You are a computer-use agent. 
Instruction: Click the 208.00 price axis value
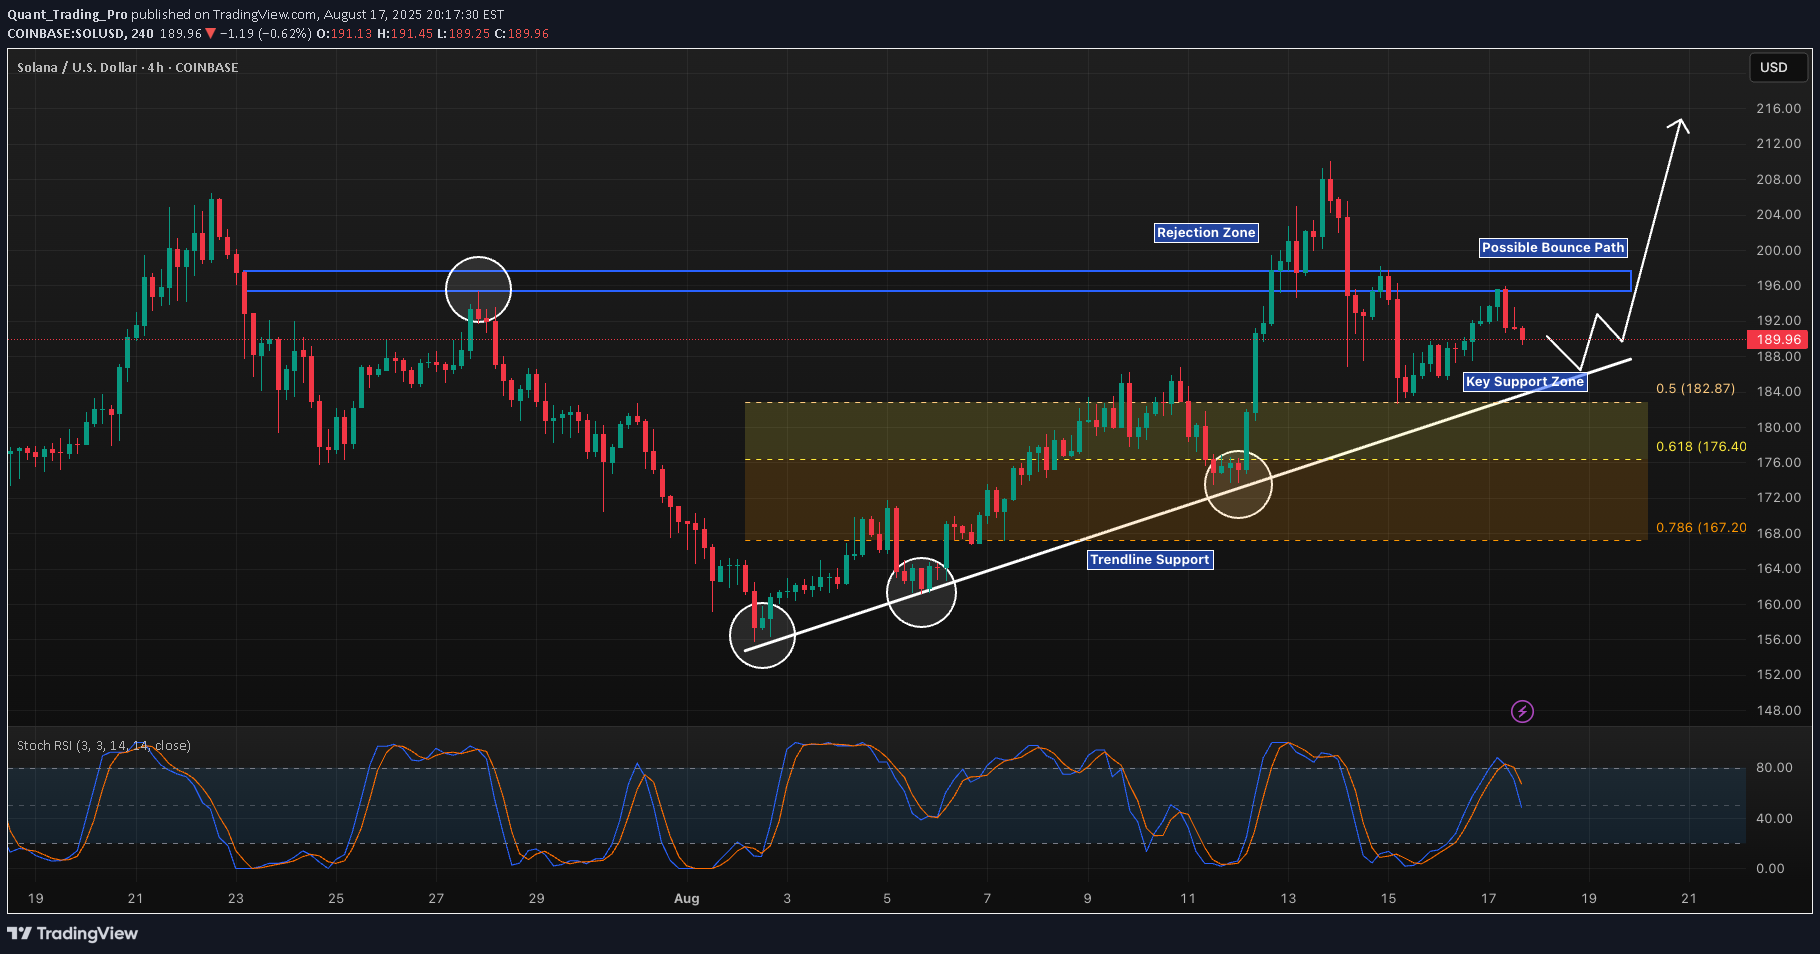pos(1778,179)
